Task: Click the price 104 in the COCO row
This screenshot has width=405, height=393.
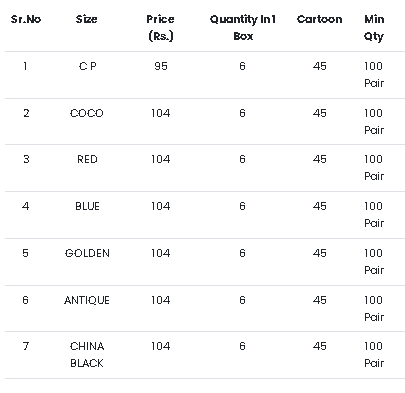Action: (x=160, y=113)
